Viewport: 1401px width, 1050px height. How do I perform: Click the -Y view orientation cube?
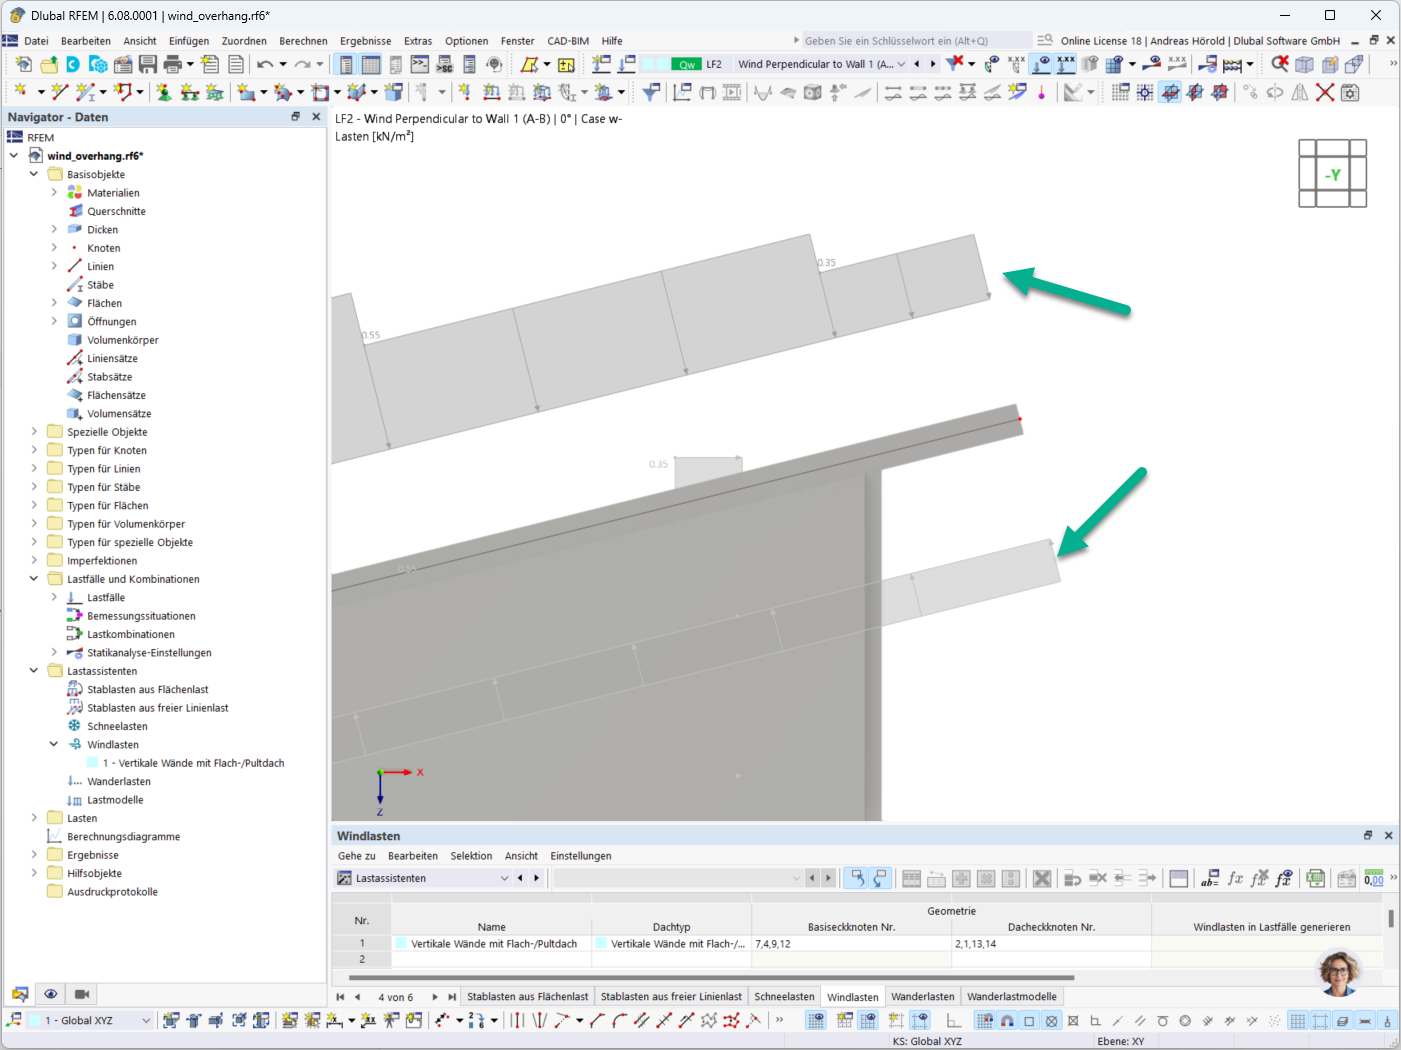(1333, 174)
